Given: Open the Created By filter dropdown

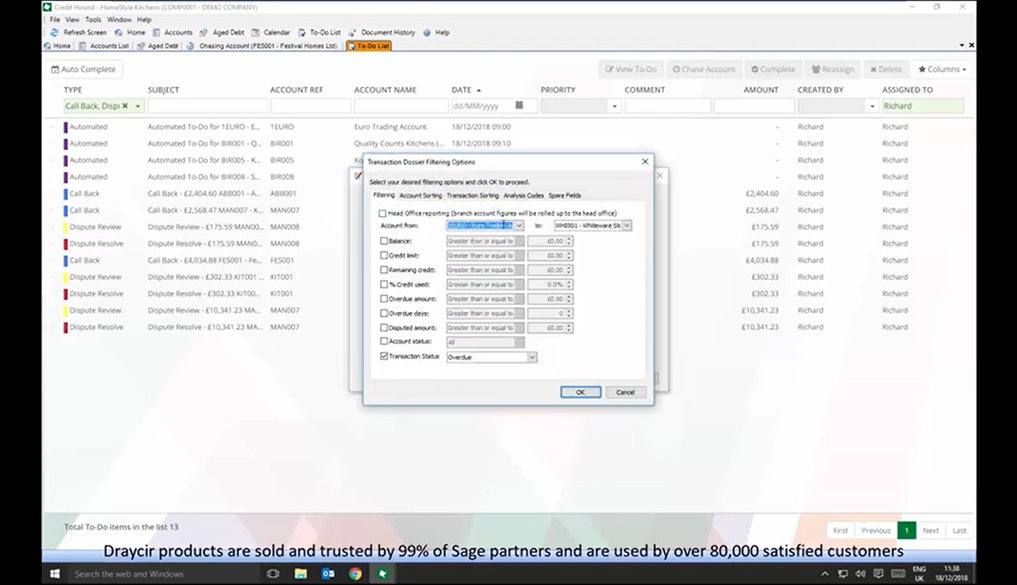Looking at the screenshot, I should pyautogui.click(x=872, y=106).
